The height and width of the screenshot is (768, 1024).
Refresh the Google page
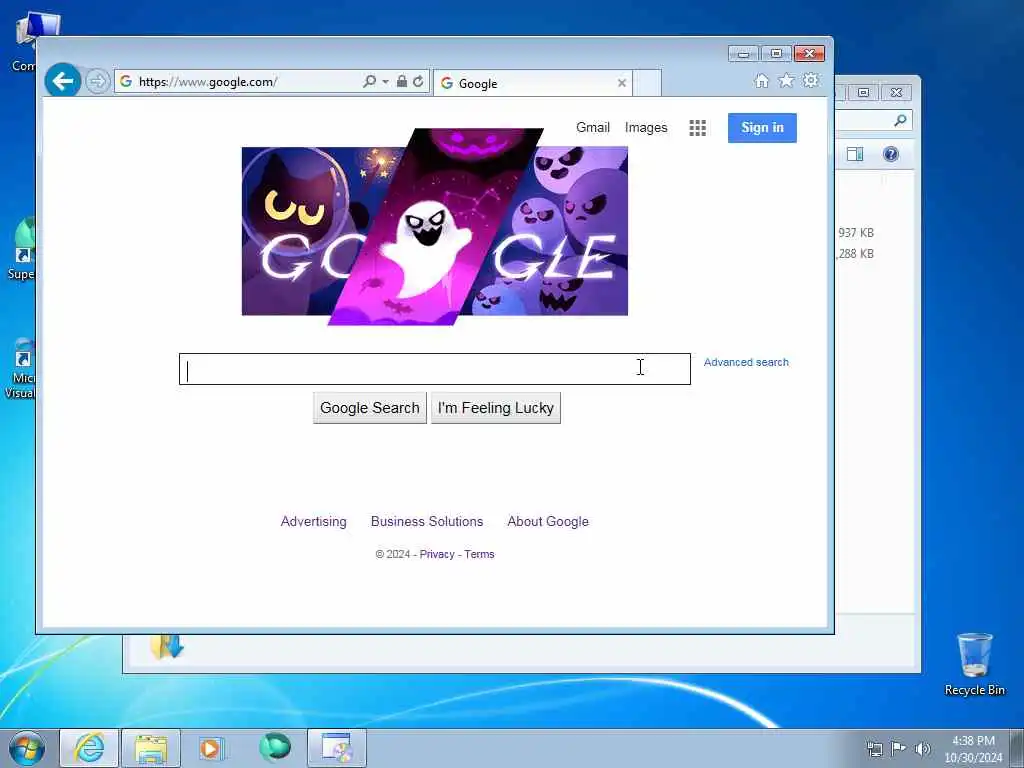pos(418,81)
